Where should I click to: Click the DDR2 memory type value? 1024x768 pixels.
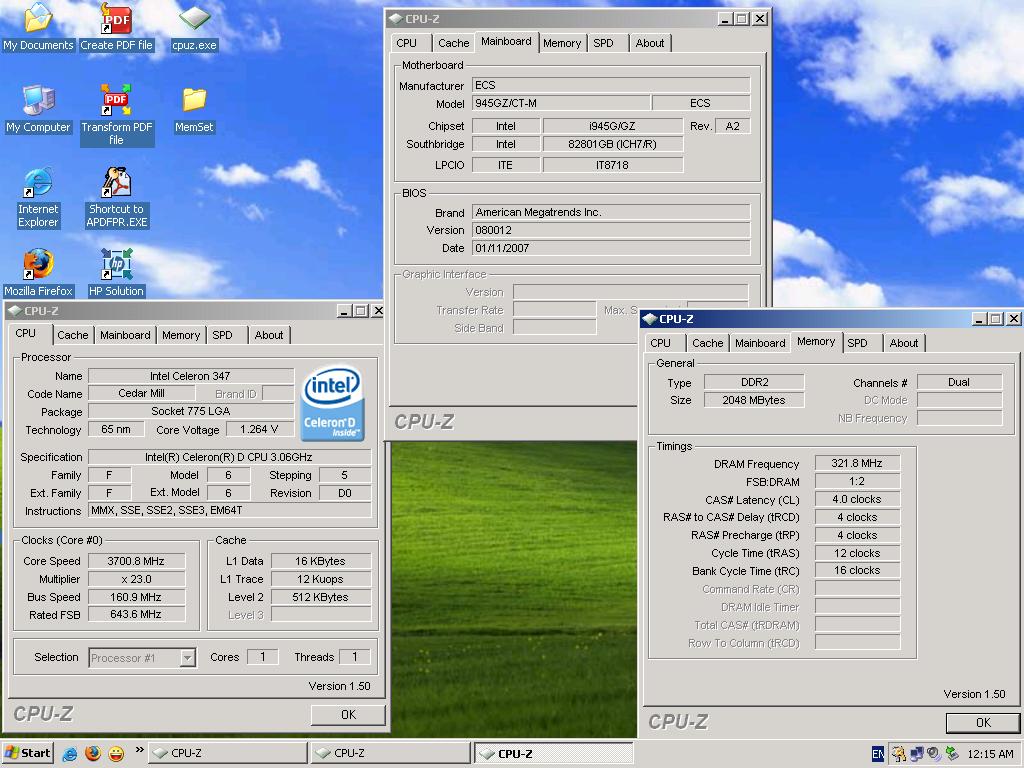[x=754, y=382]
